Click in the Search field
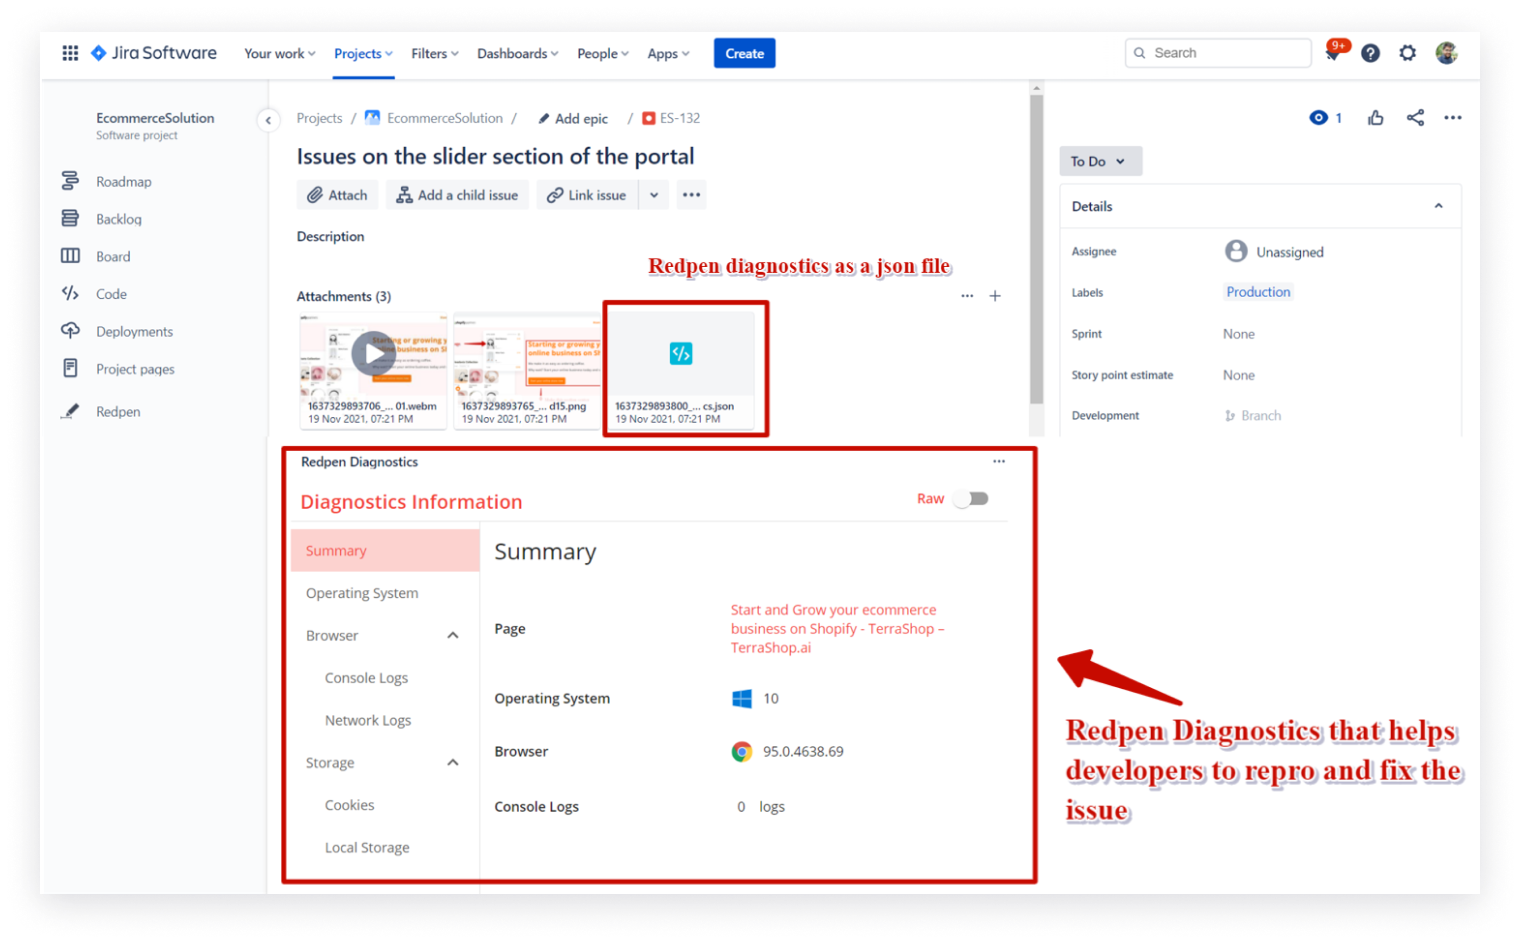Image resolution: width=1520 pixels, height=942 pixels. (x=1218, y=53)
